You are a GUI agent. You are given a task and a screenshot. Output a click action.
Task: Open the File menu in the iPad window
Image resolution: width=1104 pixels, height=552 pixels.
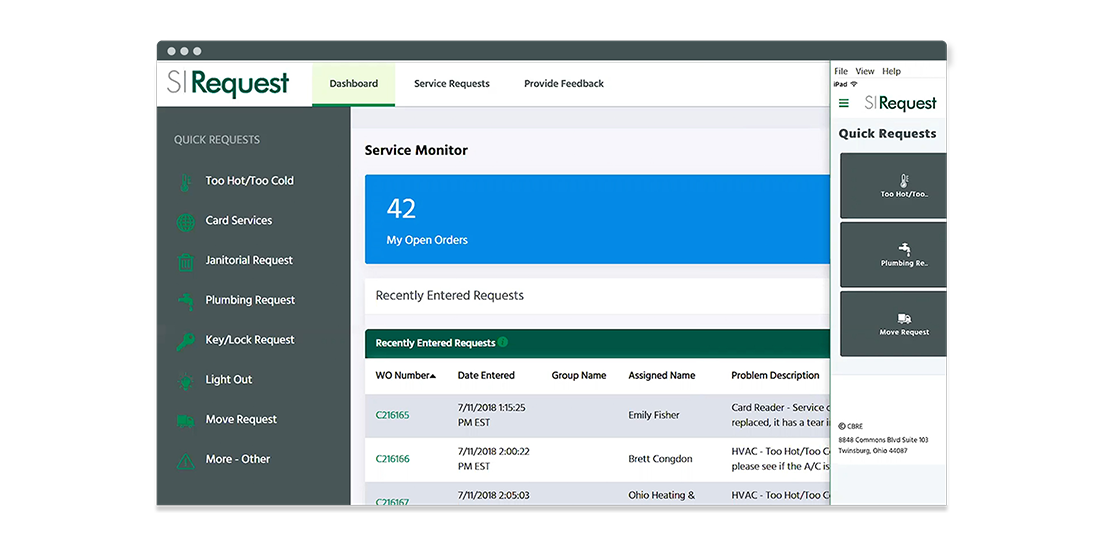(x=841, y=71)
